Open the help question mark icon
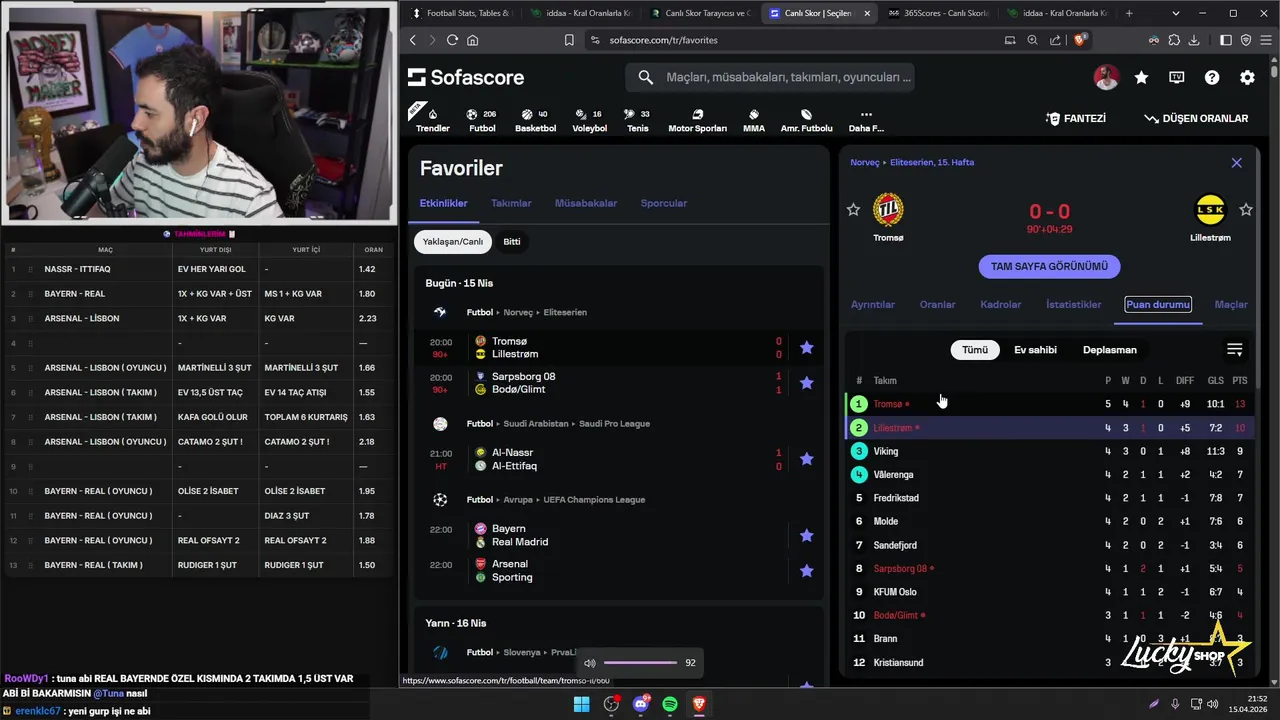The image size is (1280, 720). click(1212, 77)
